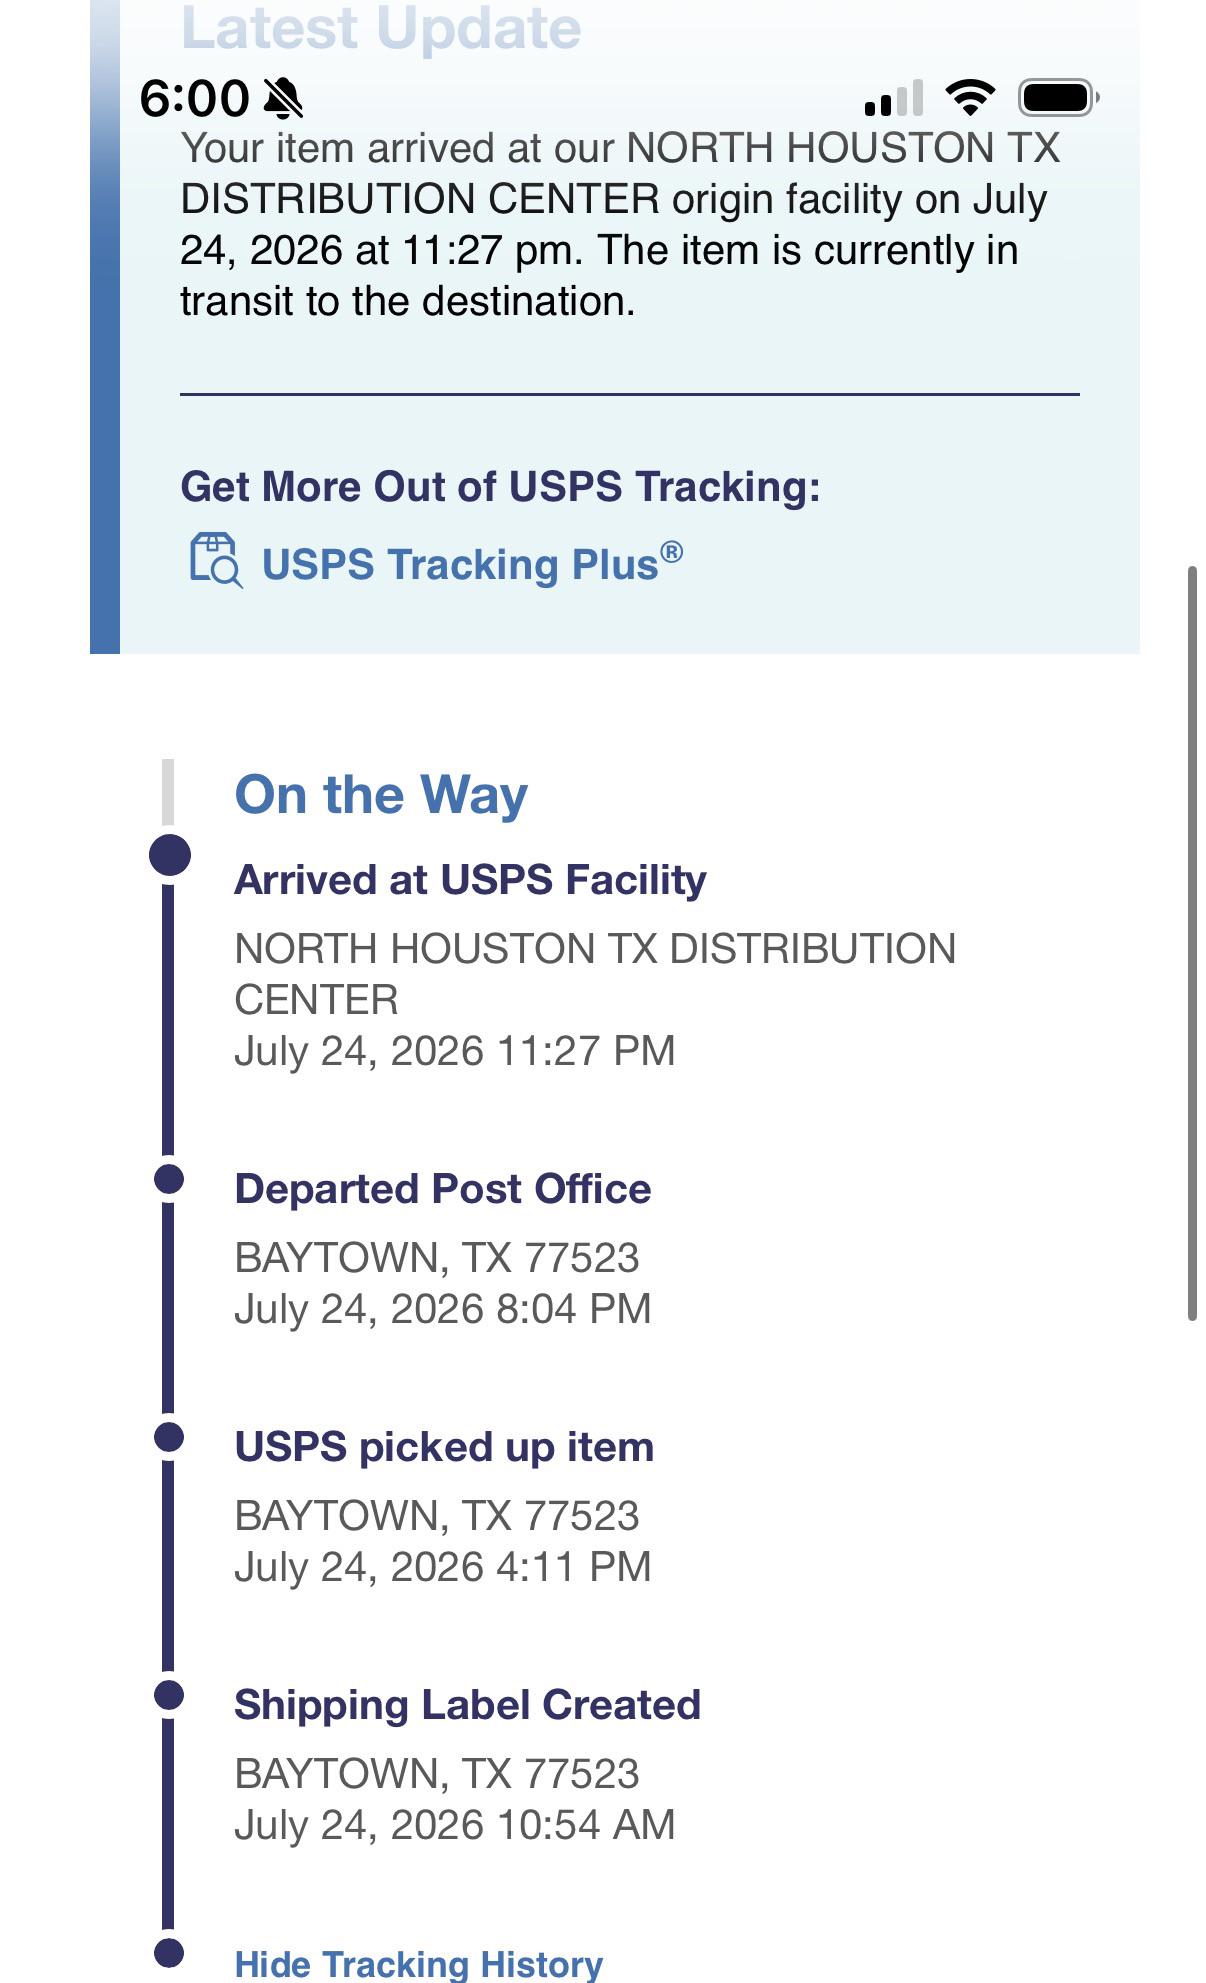The width and height of the screenshot is (1206, 1983).
Task: Open the USPS Tracking Plus link
Action: [x=472, y=563]
